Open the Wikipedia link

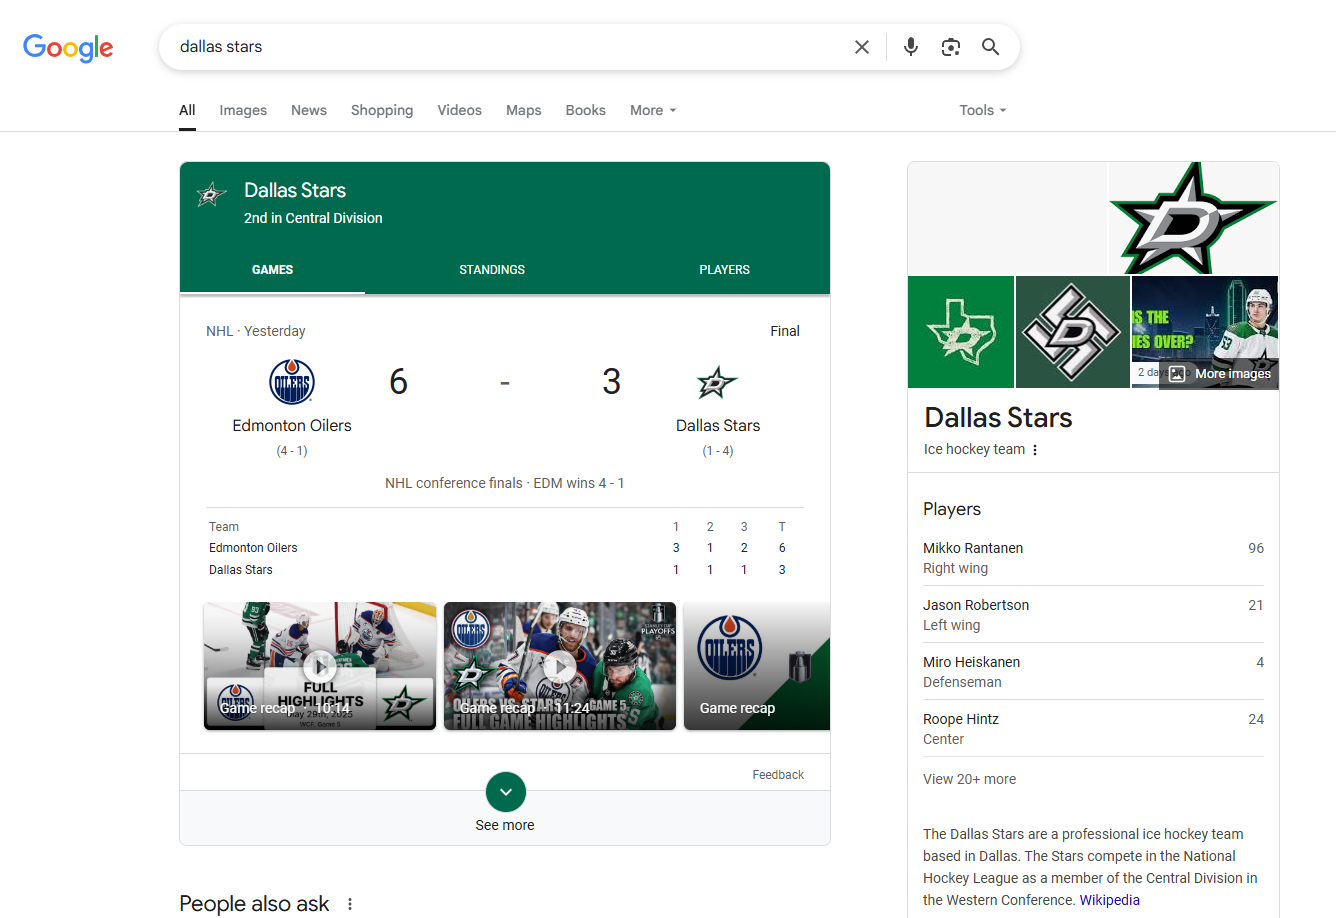pos(1109,900)
